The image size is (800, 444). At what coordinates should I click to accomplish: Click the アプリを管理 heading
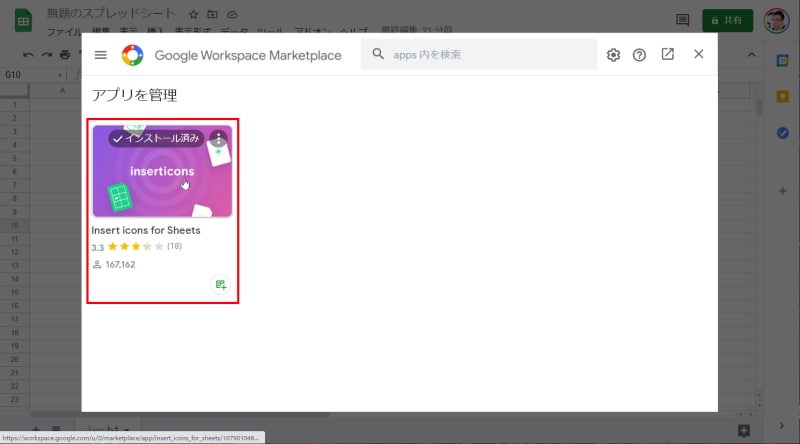(x=134, y=95)
